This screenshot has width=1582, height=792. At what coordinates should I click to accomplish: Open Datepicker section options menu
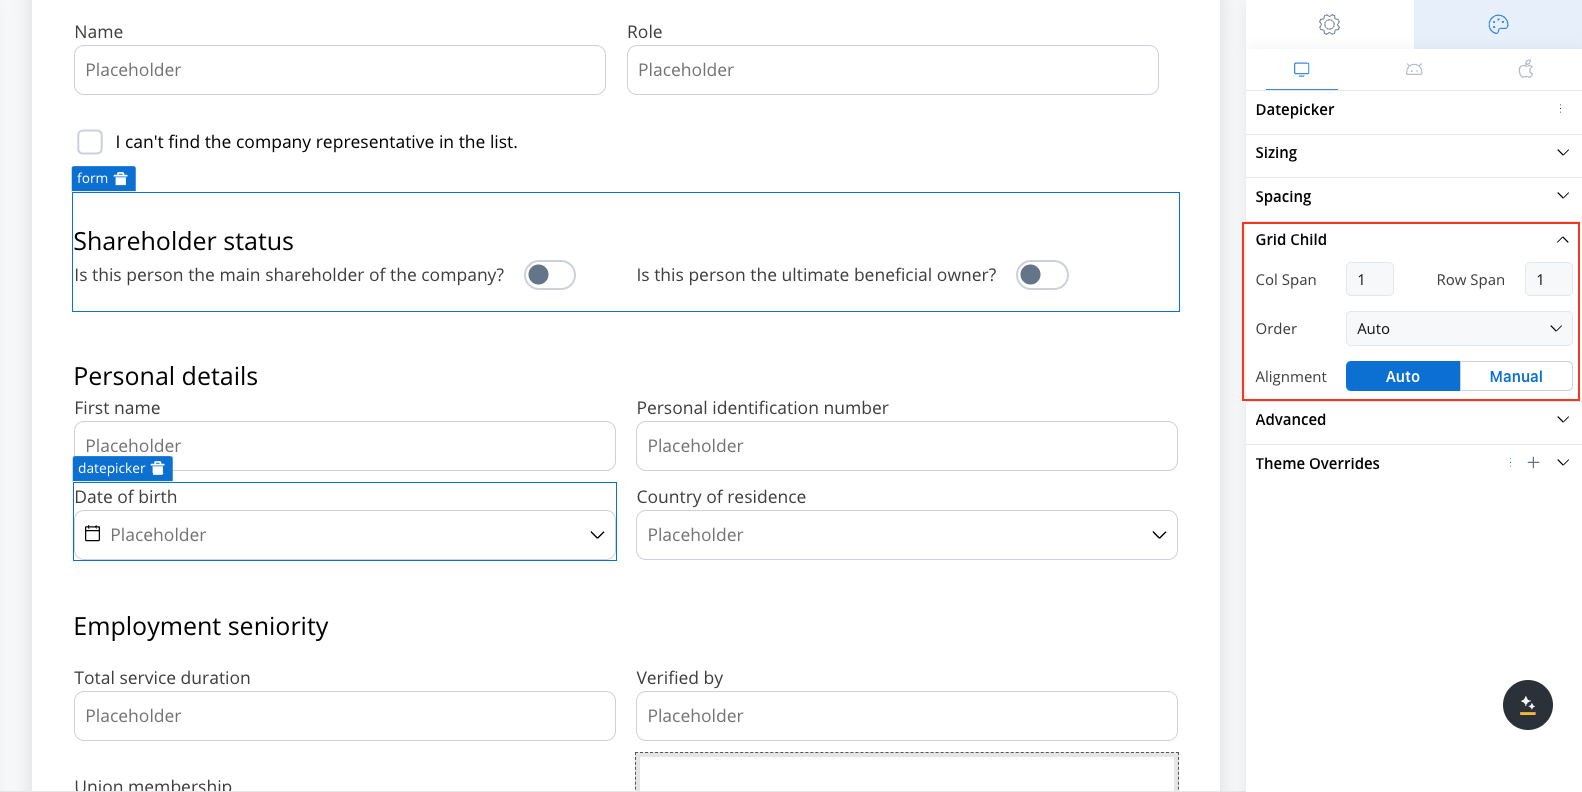pos(1560,109)
